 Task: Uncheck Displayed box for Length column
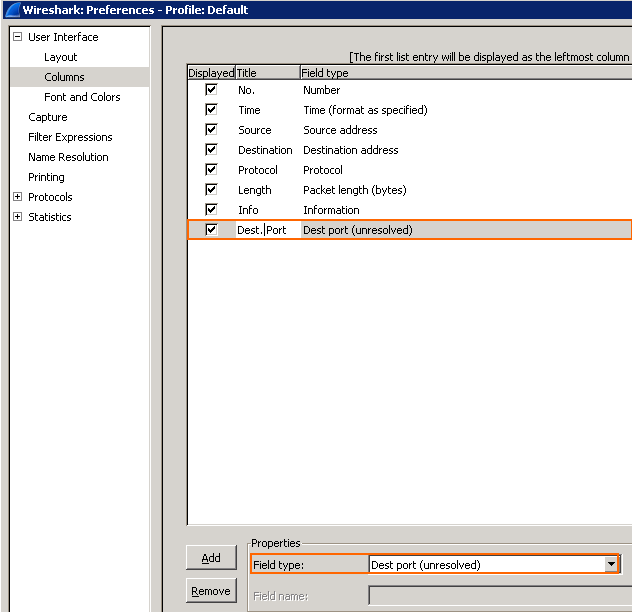[211, 189]
